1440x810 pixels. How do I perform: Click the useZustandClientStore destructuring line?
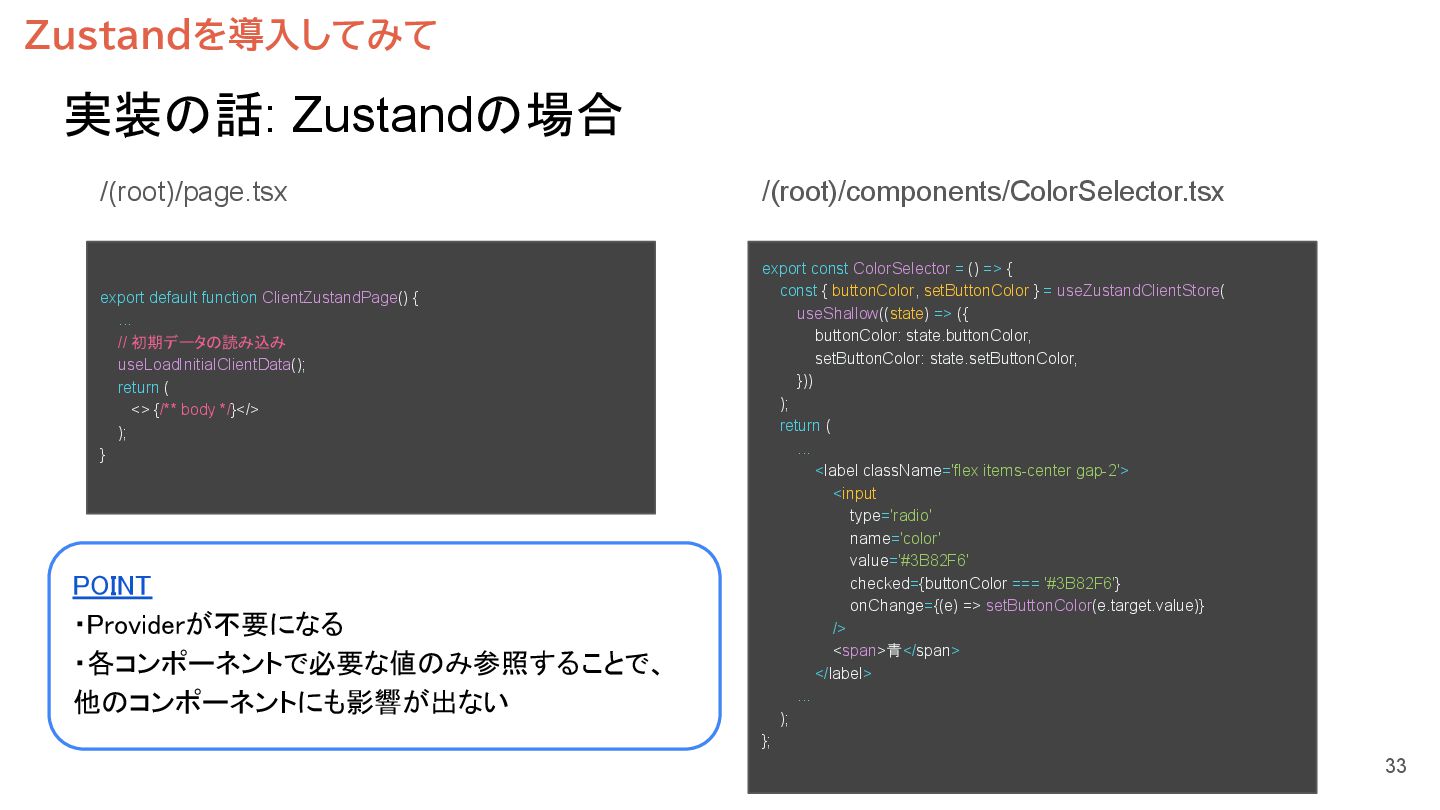(x=1002, y=290)
